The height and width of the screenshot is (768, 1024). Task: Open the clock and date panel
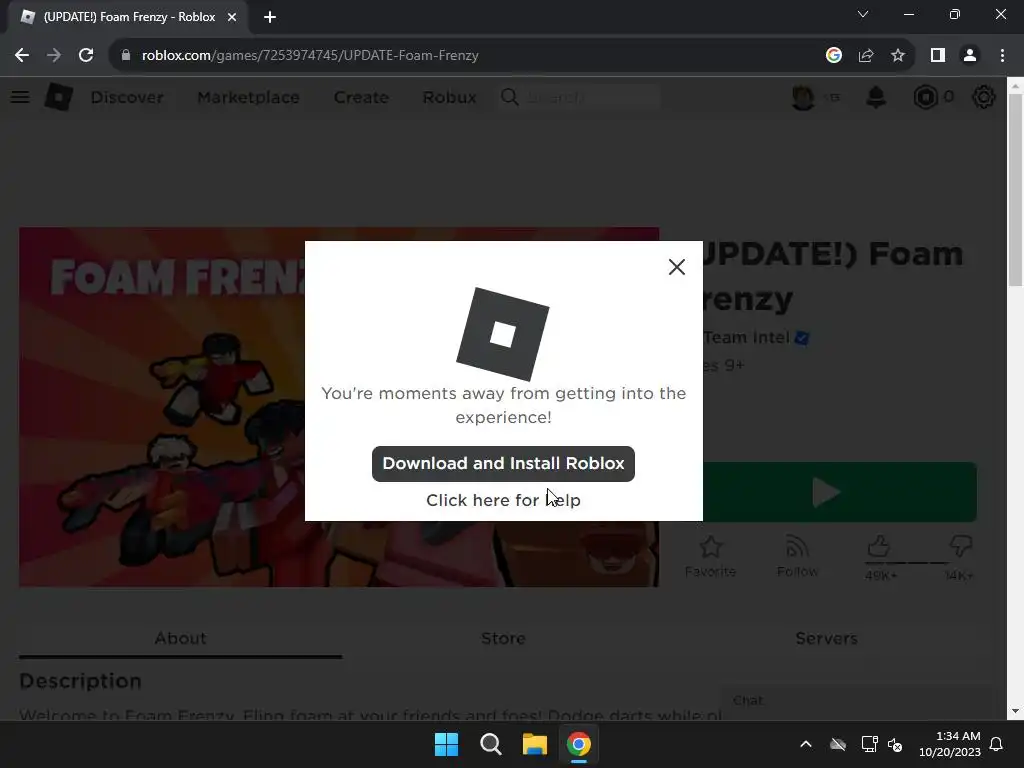pyautogui.click(x=950, y=744)
